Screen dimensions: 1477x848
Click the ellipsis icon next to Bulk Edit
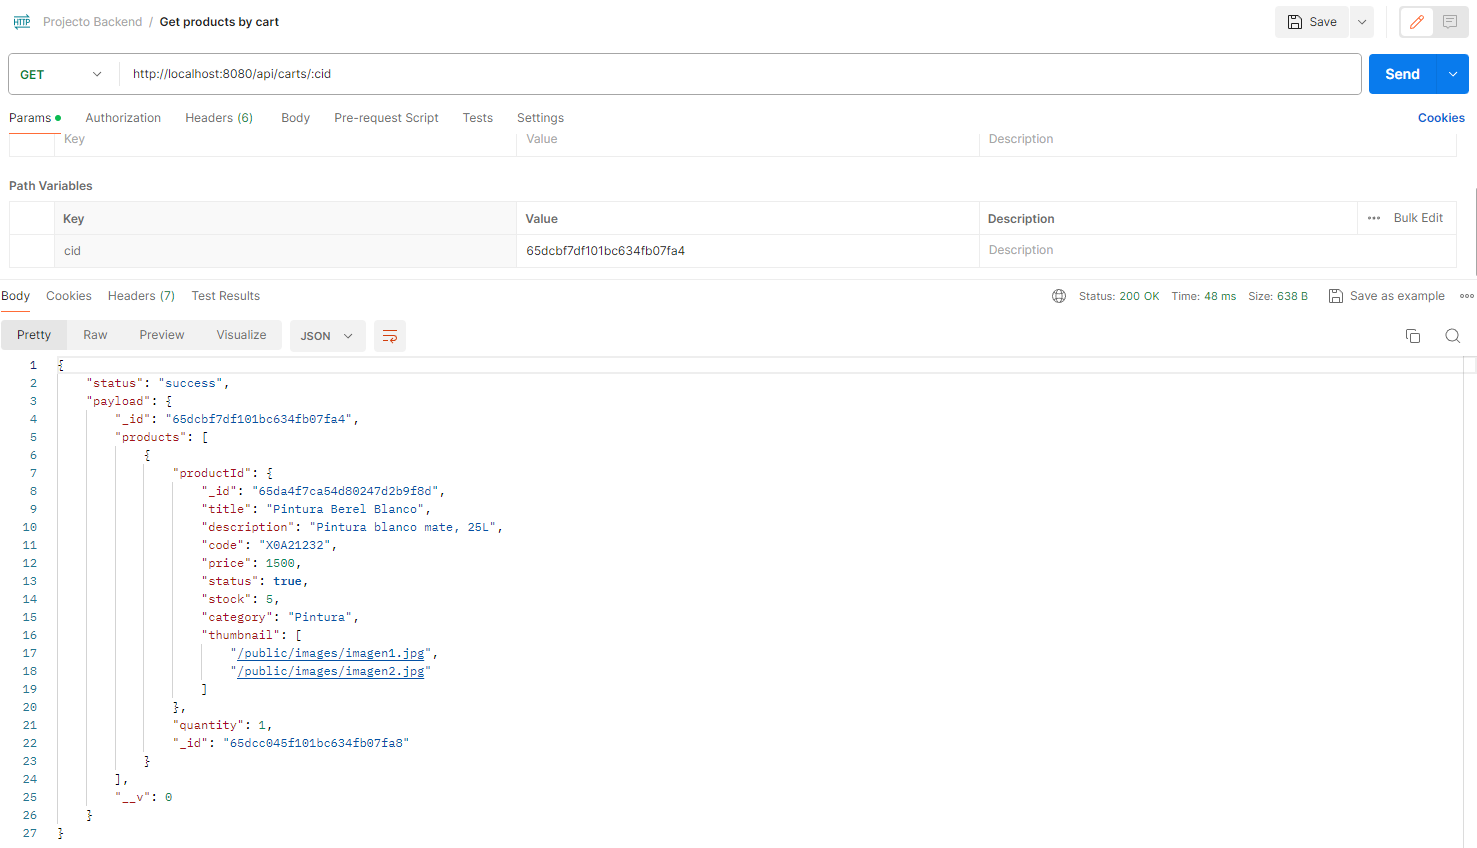point(1373,218)
